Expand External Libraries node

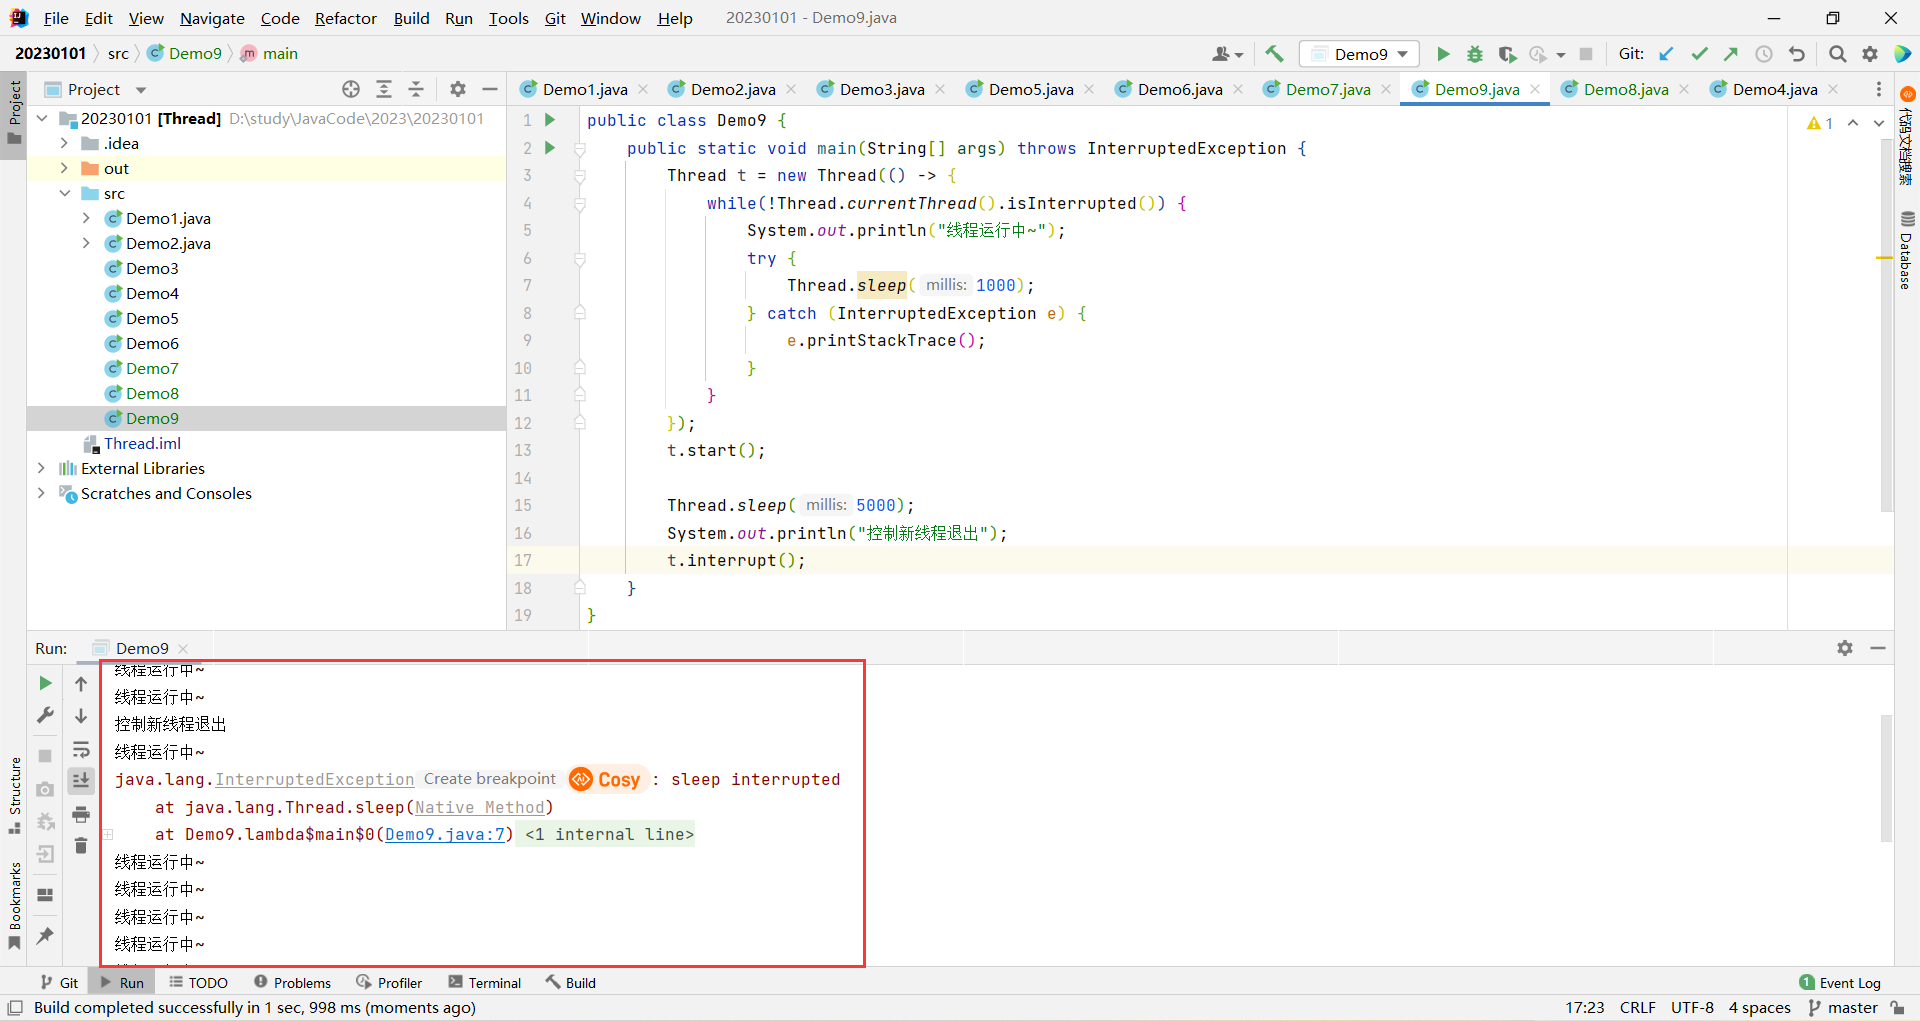41,468
